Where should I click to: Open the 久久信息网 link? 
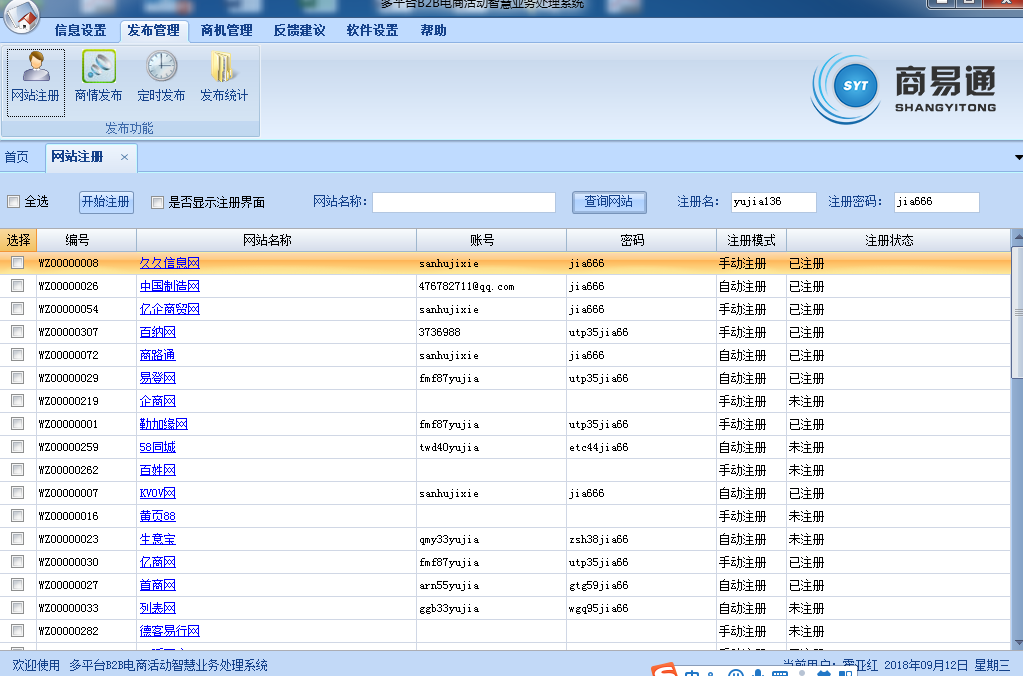point(170,263)
